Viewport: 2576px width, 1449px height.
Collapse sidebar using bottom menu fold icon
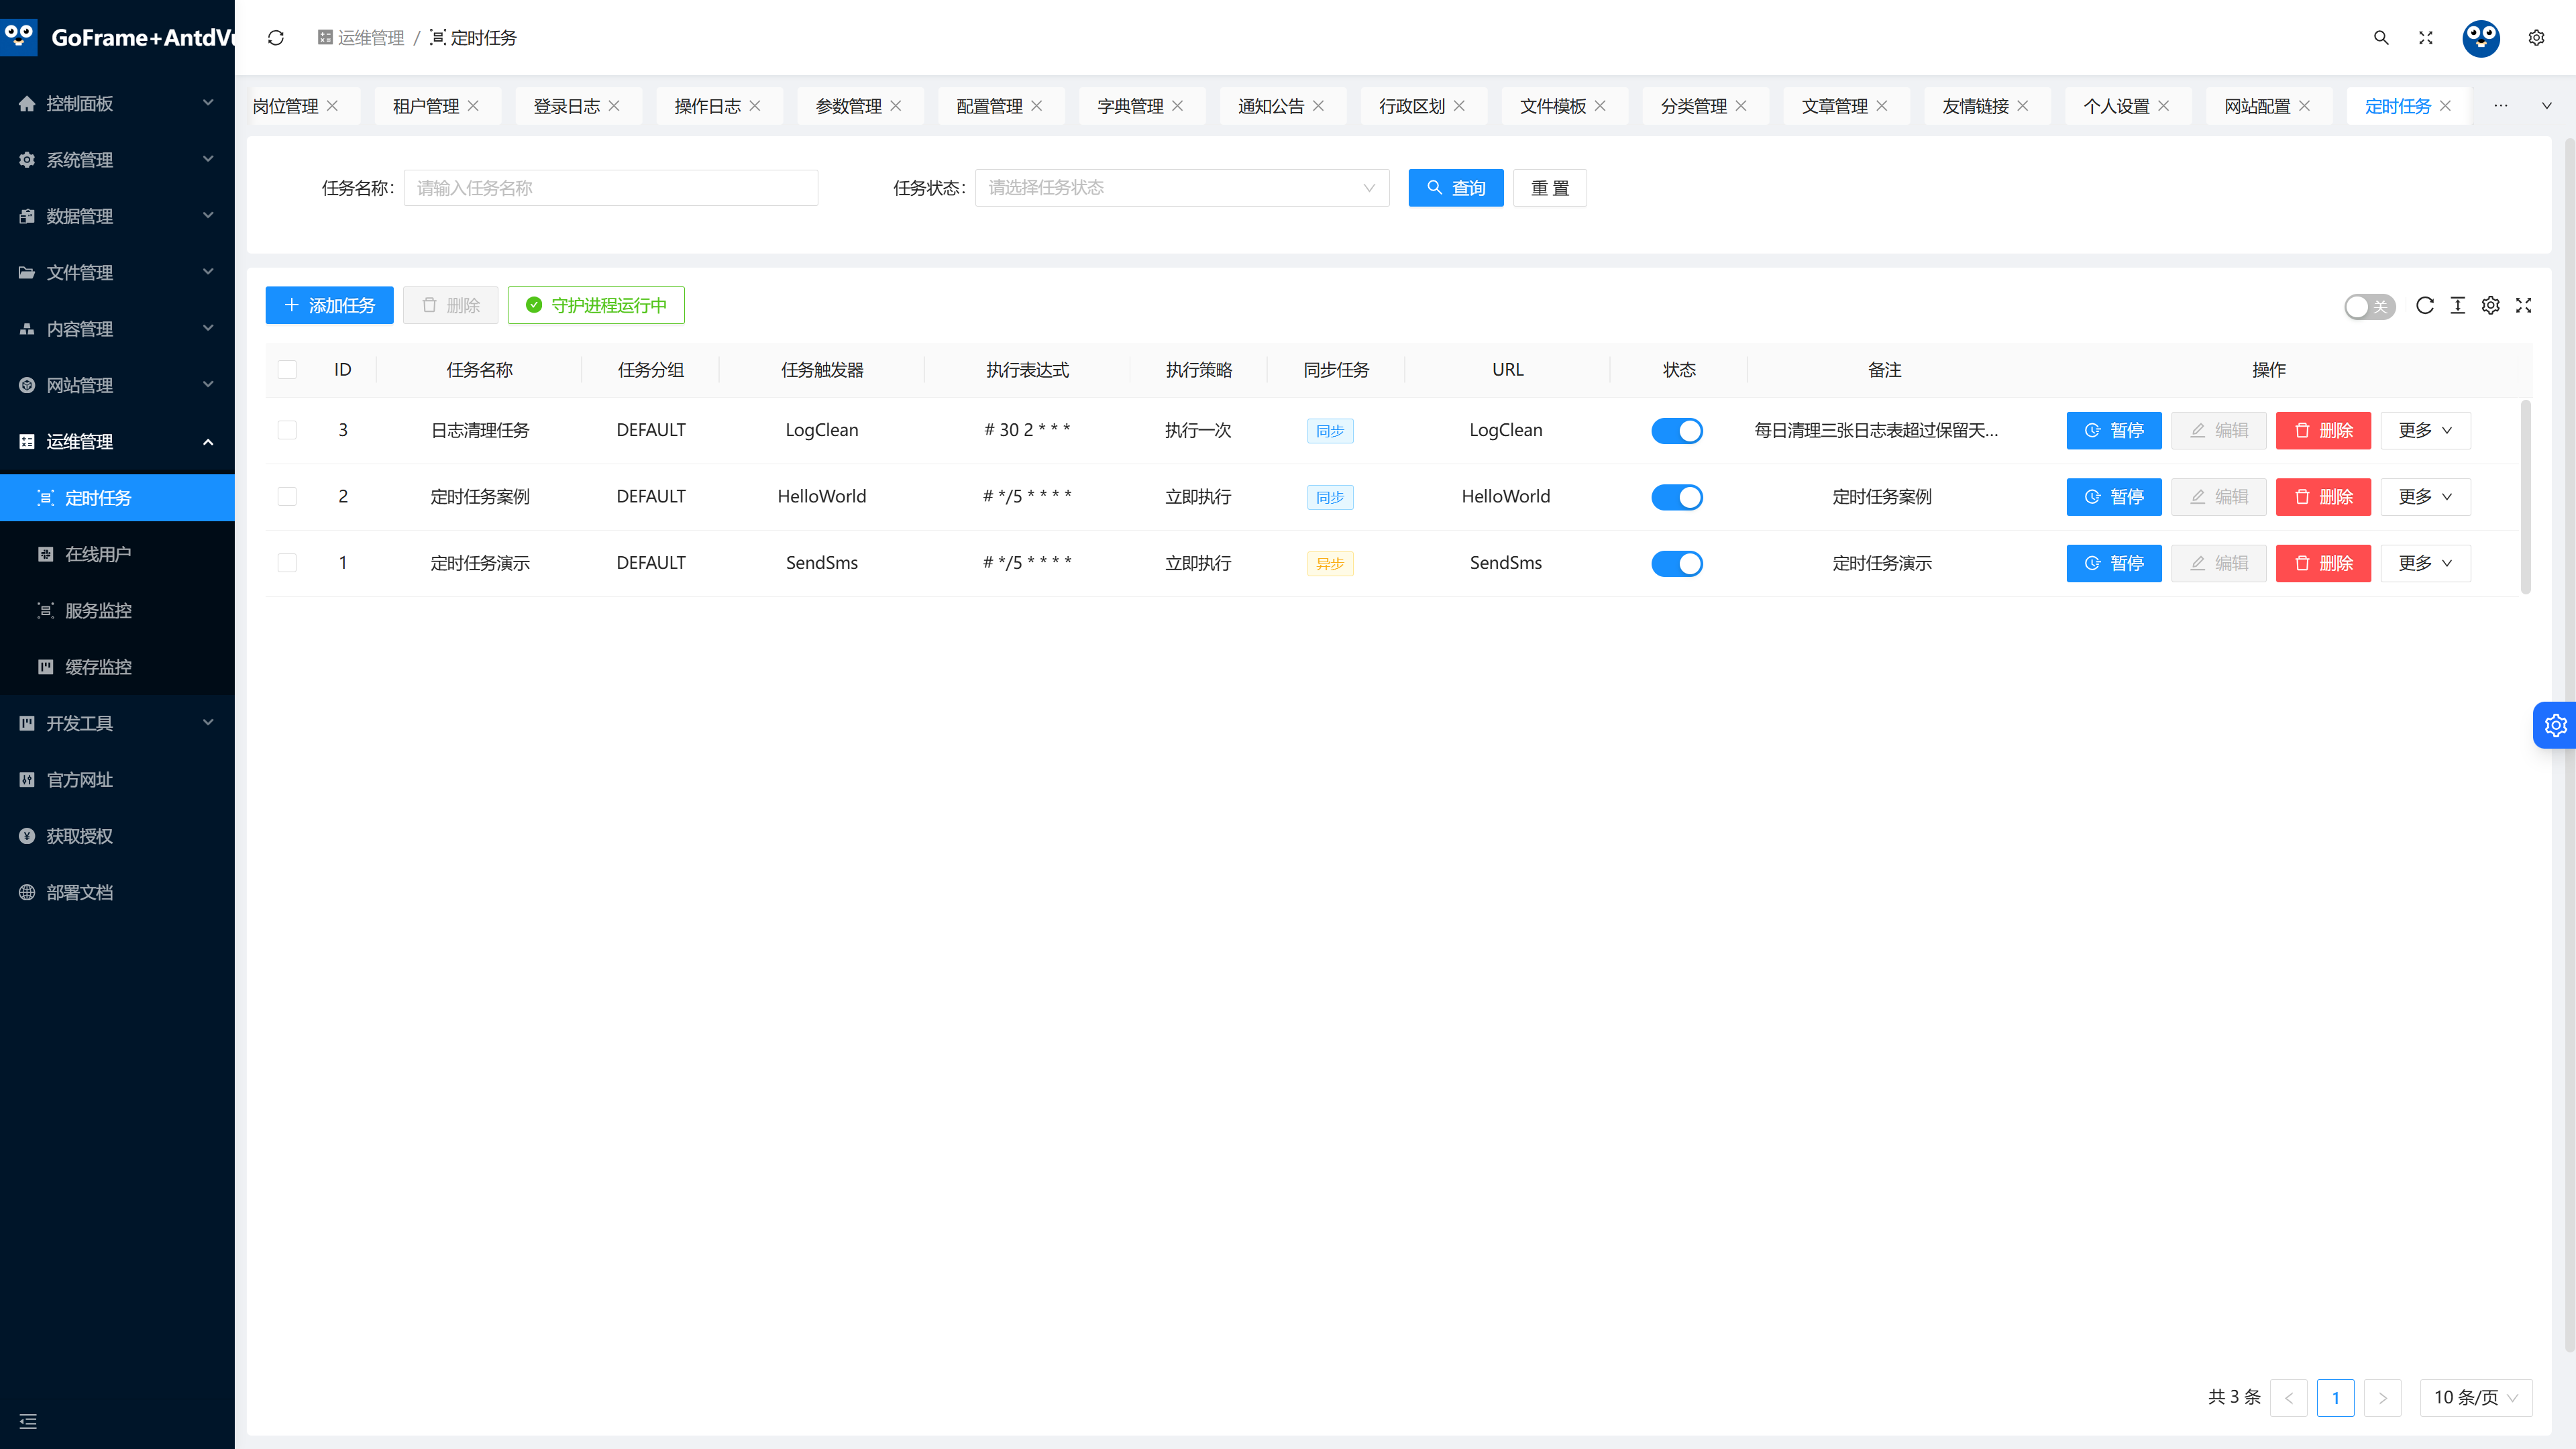coord(28,1421)
